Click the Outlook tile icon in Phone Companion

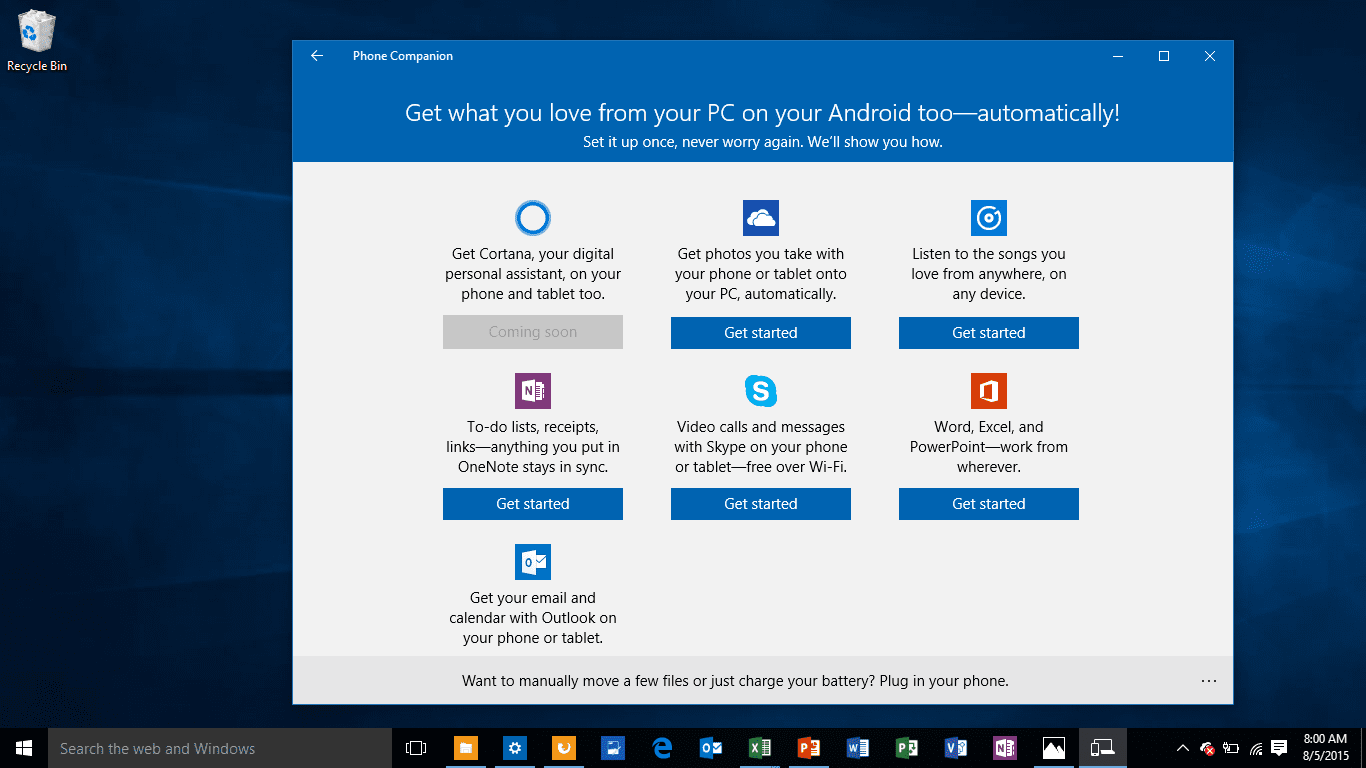[533, 562]
